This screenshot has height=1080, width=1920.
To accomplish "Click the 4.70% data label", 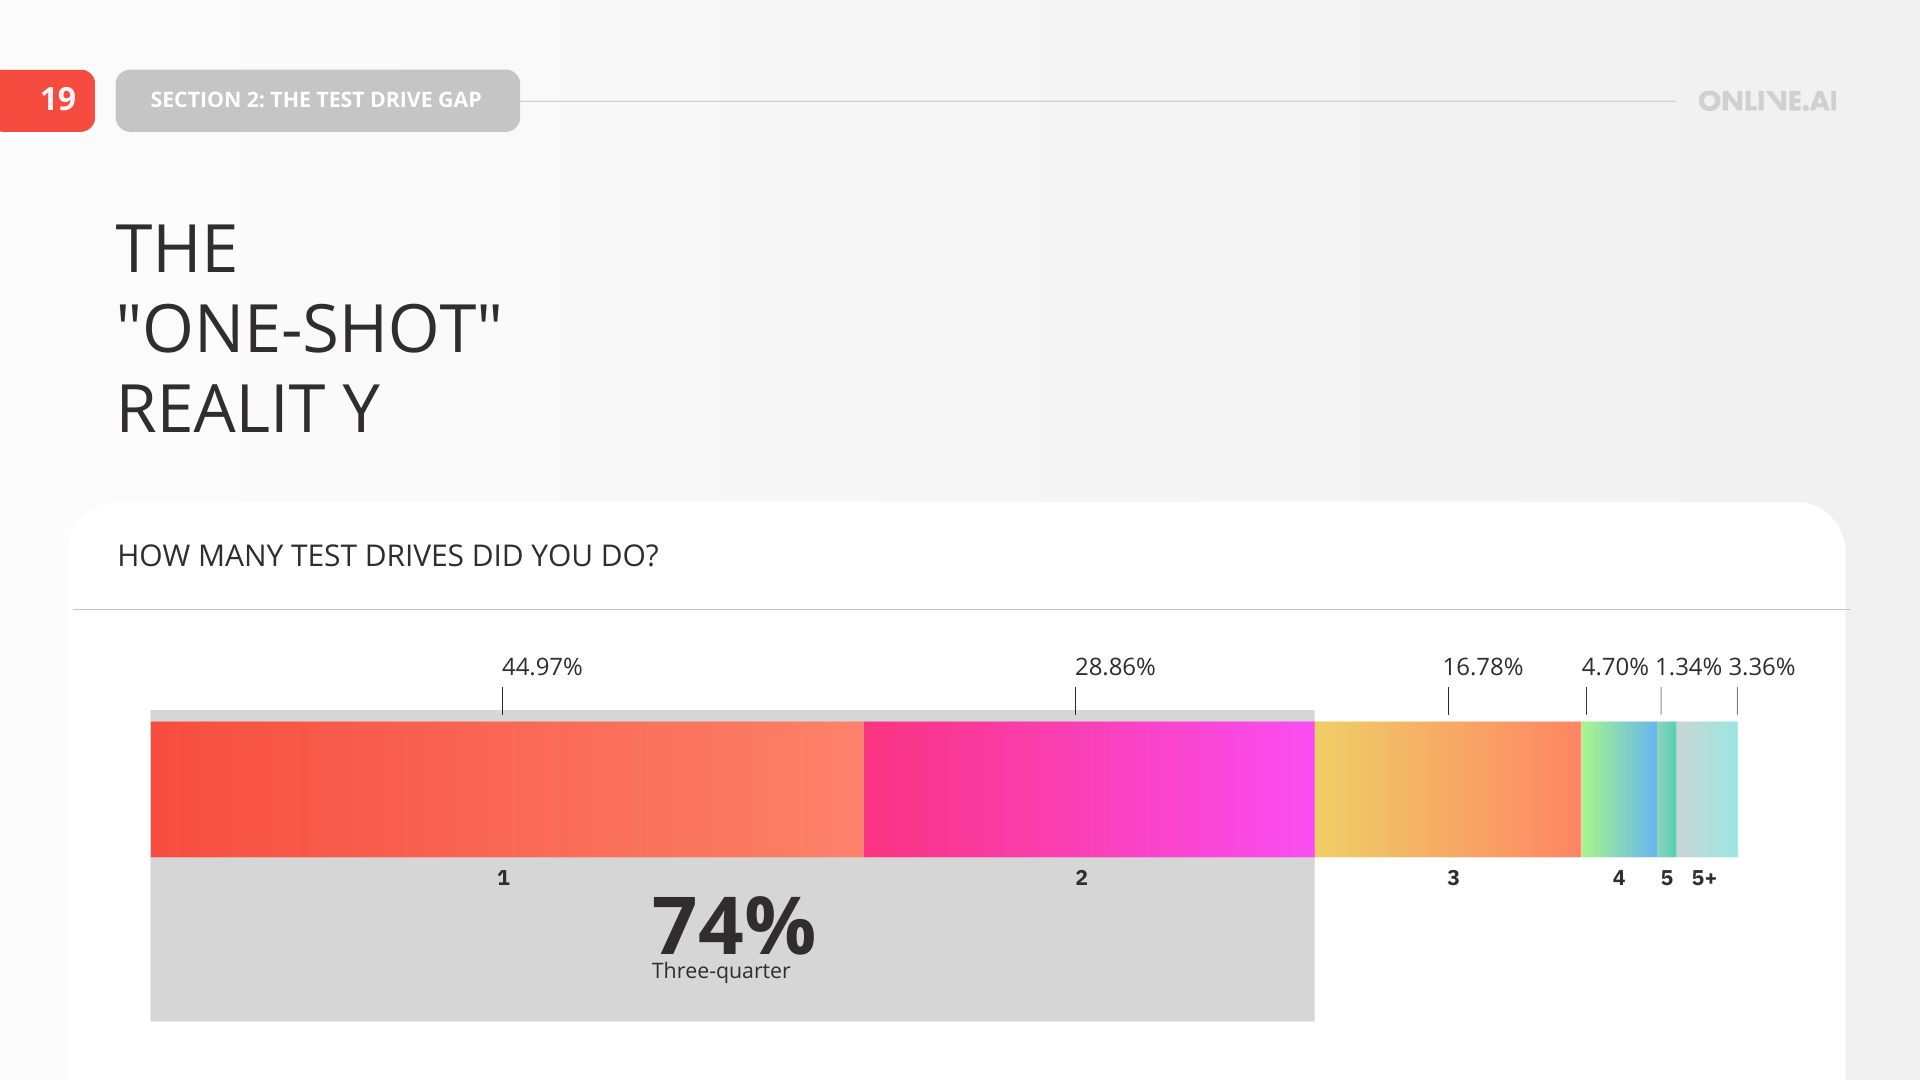I will point(1614,667).
